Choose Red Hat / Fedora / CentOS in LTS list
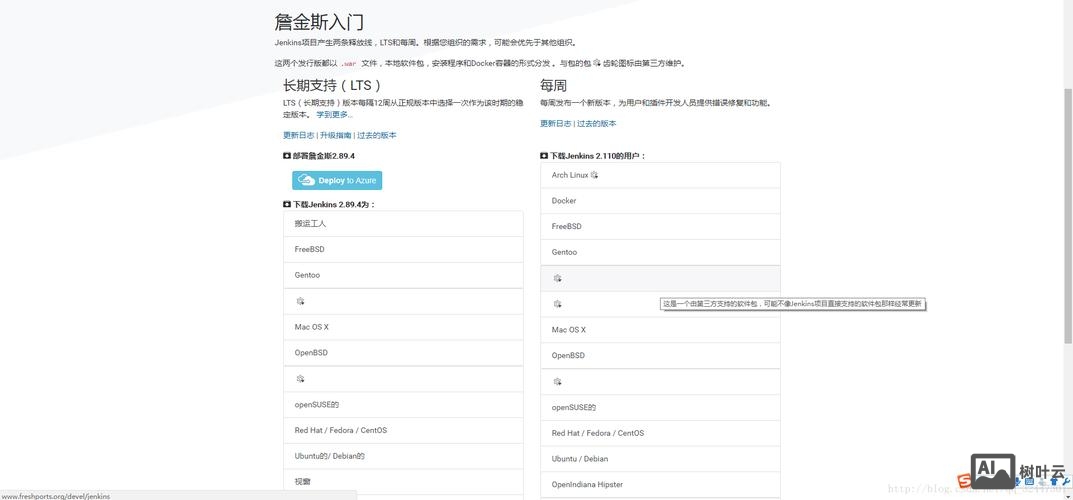The width and height of the screenshot is (1073, 500). [x=403, y=430]
